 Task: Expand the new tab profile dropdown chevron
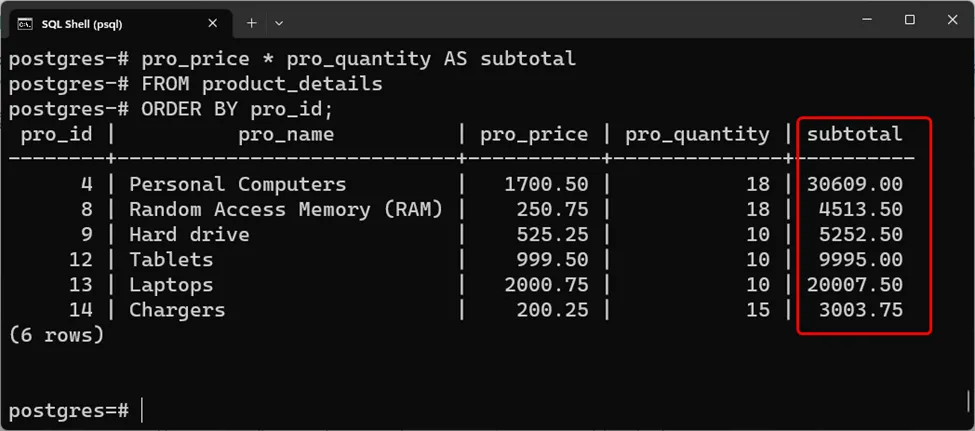279,22
